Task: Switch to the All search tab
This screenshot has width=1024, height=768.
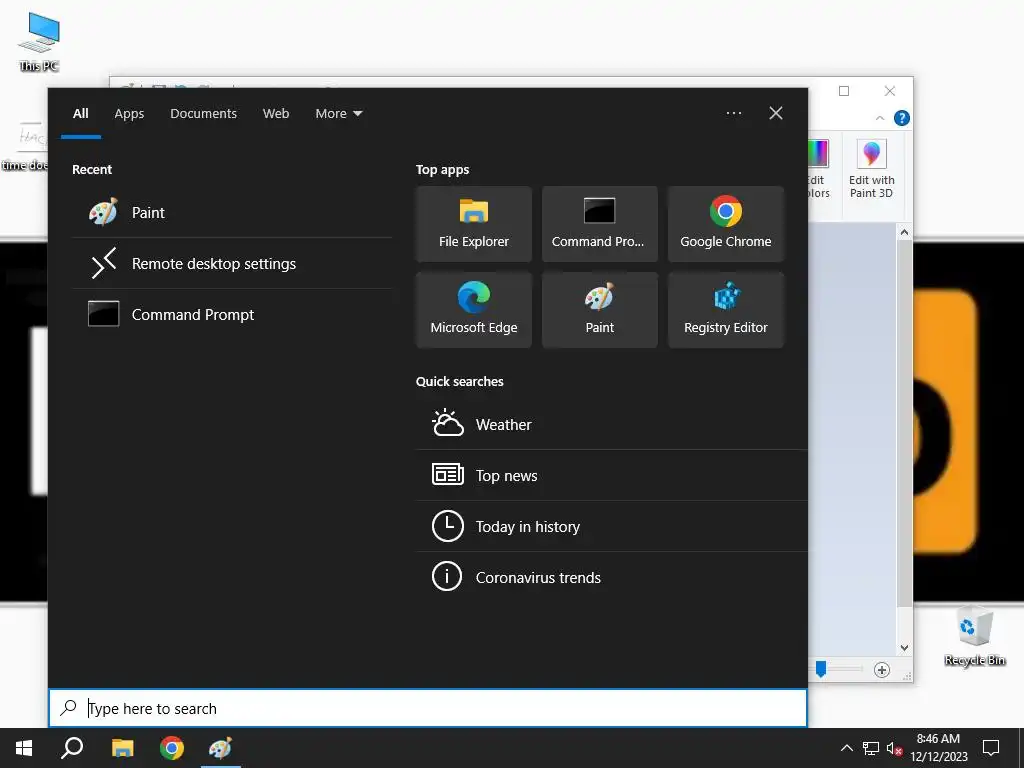Action: pyautogui.click(x=81, y=114)
